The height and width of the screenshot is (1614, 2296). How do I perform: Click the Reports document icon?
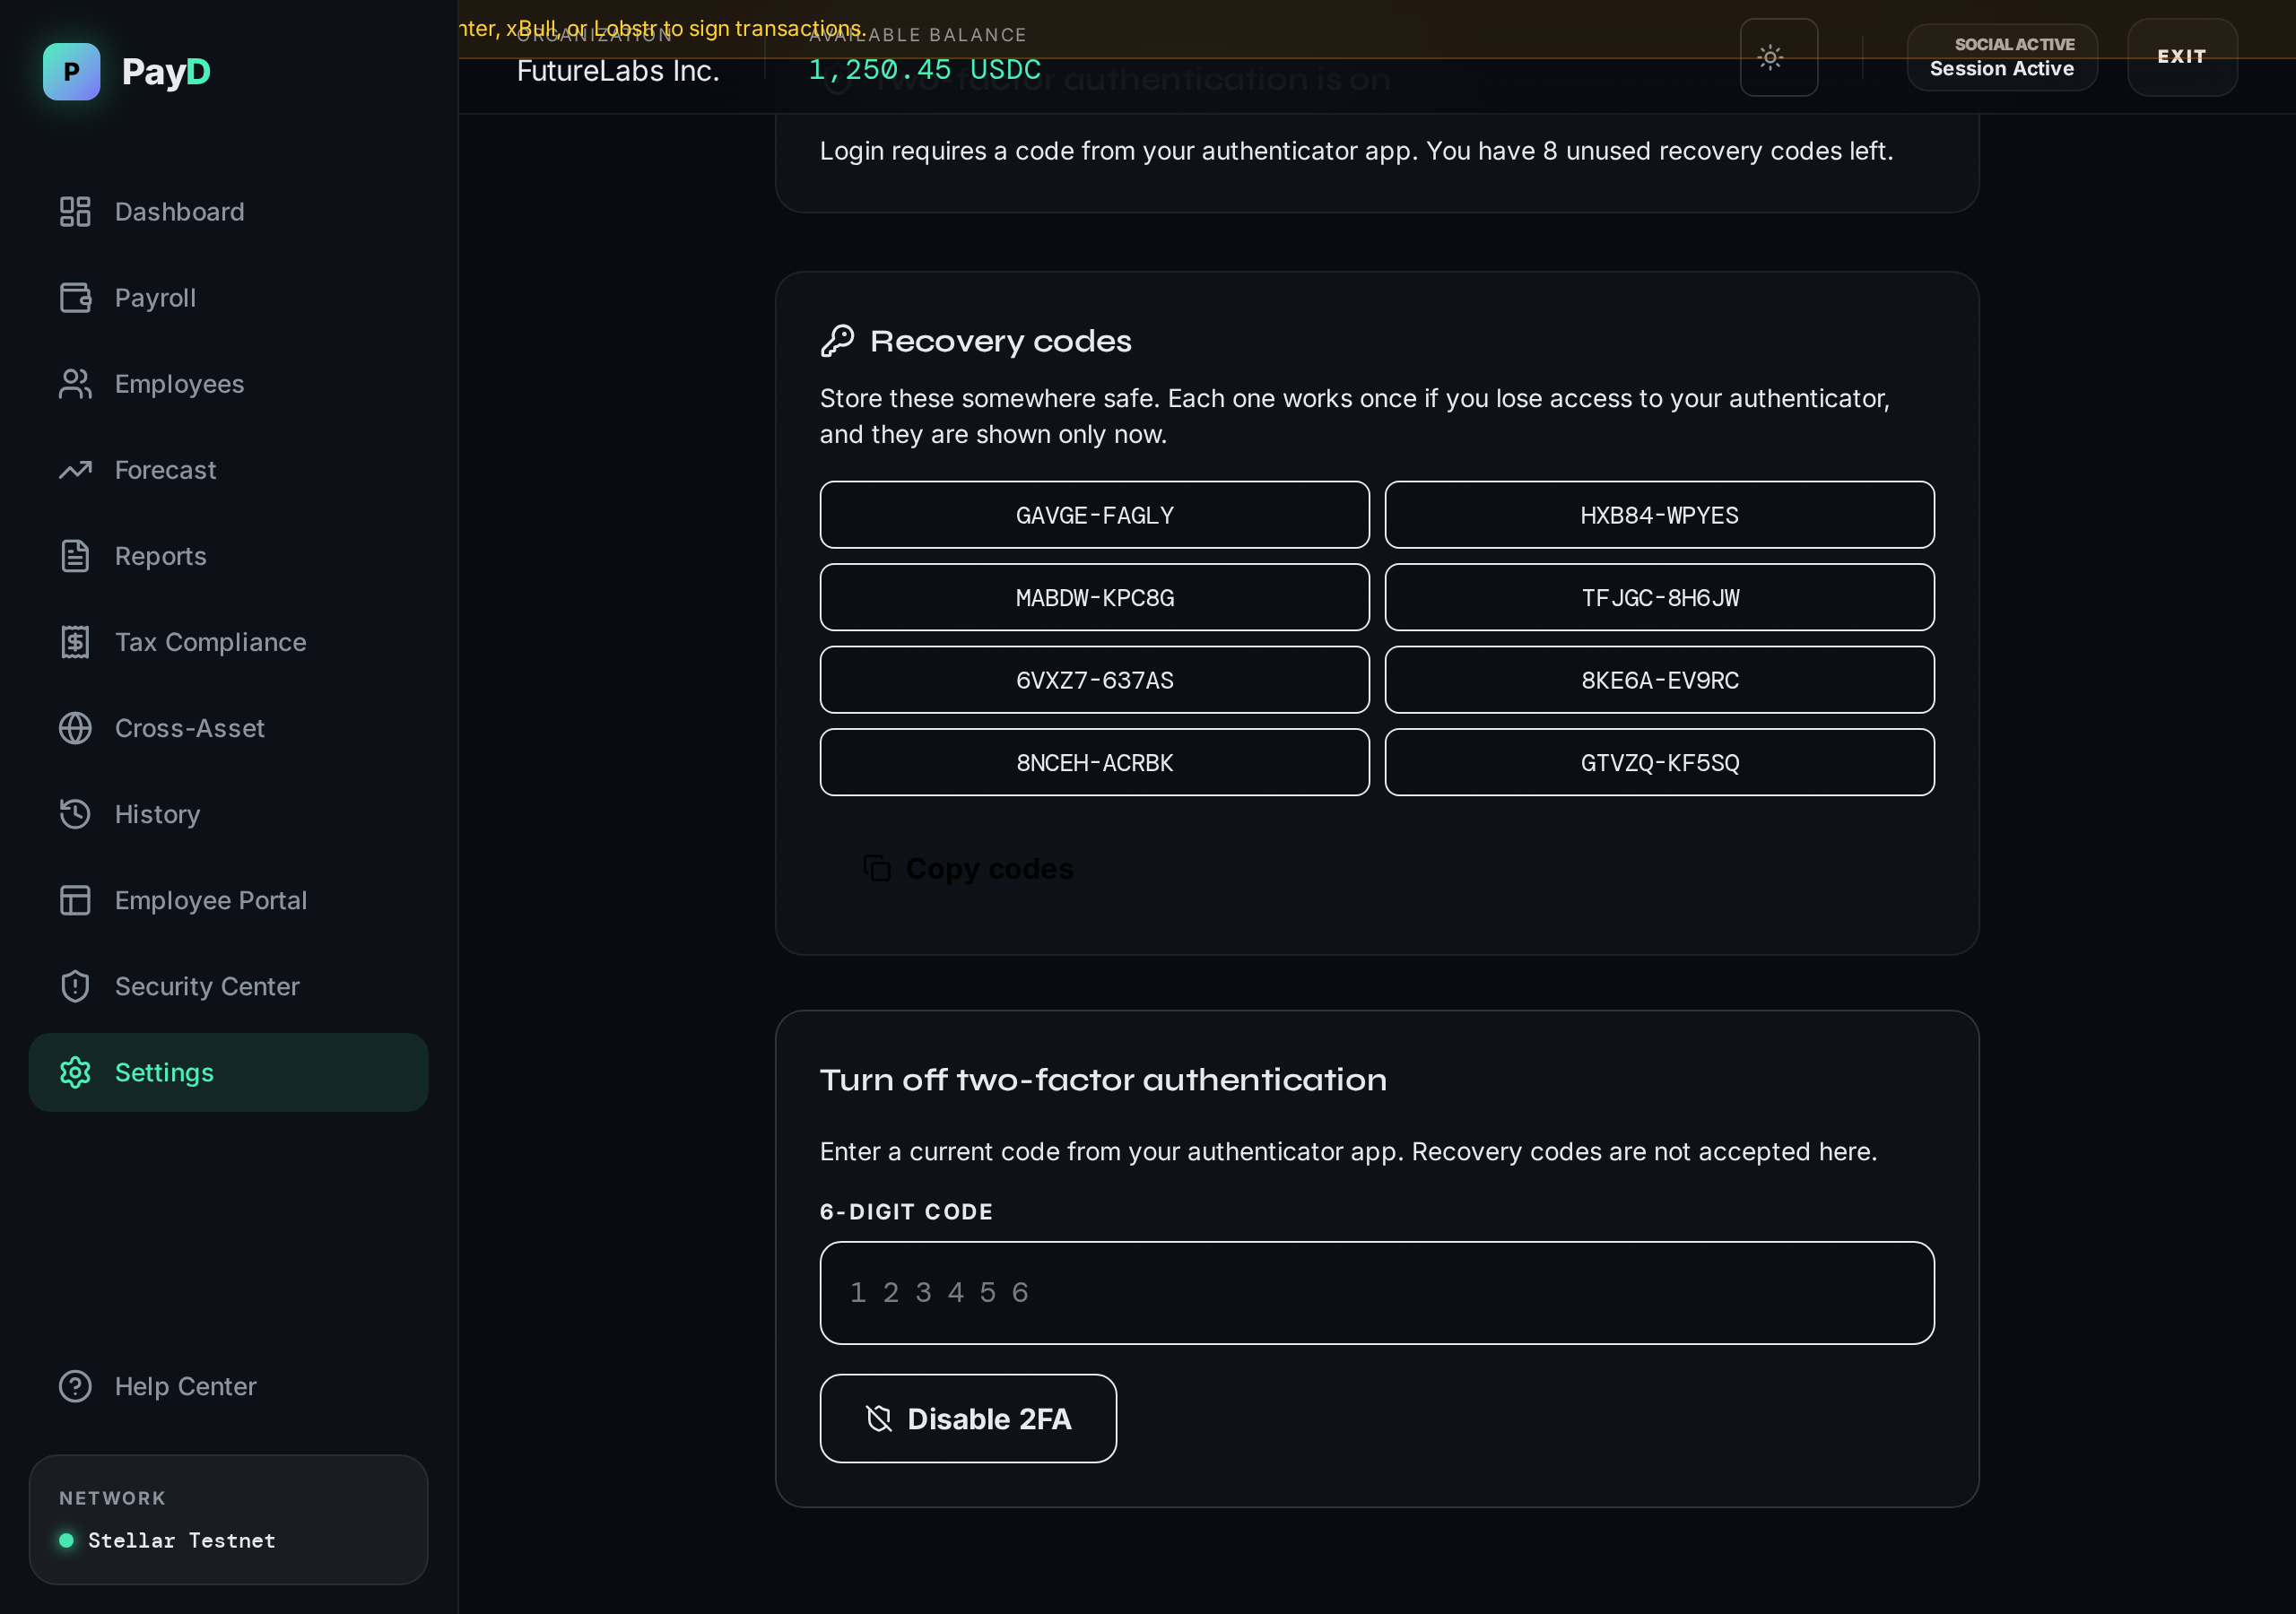[75, 555]
